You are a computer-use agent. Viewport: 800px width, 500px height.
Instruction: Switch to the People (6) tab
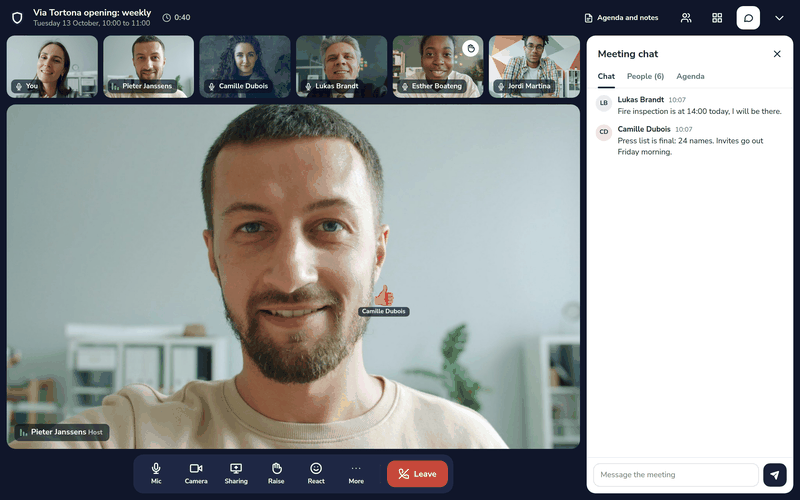pyautogui.click(x=645, y=77)
